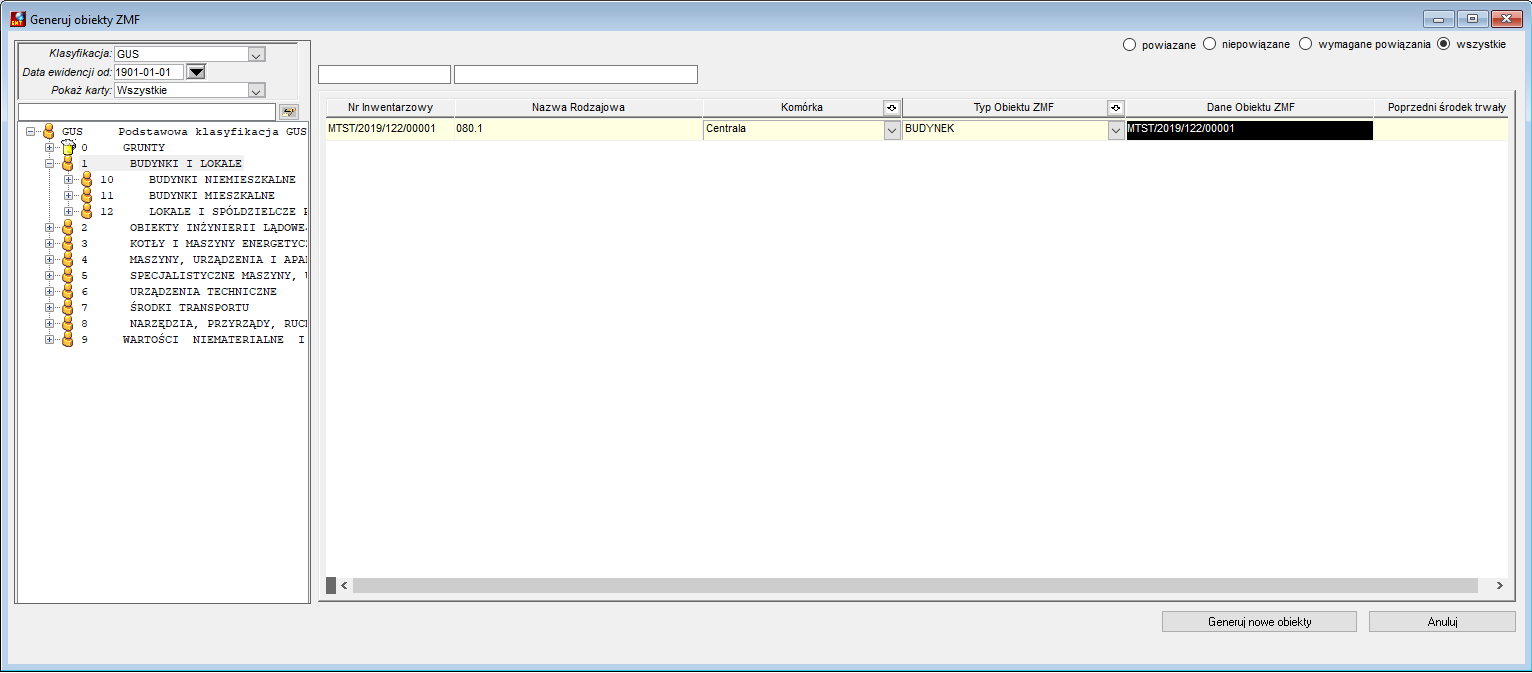This screenshot has width=1532, height=673.
Task: Click the GRUNTY node icon in the tree
Action: 69,147
